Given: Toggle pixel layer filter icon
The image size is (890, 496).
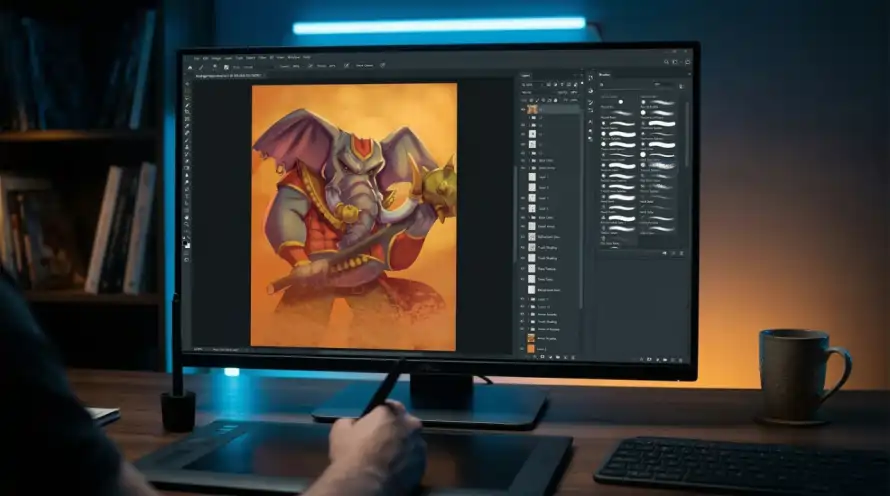Looking at the screenshot, I should point(548,85).
